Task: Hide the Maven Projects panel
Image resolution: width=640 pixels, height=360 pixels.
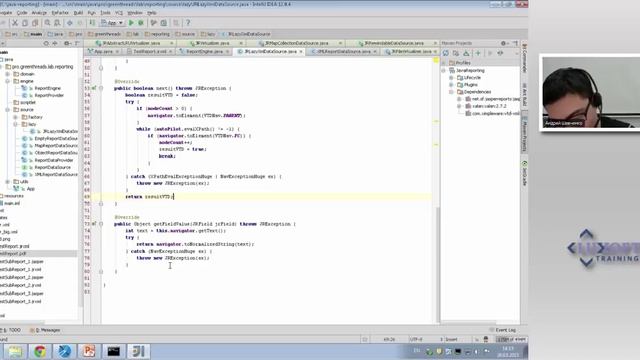Action: click(515, 43)
